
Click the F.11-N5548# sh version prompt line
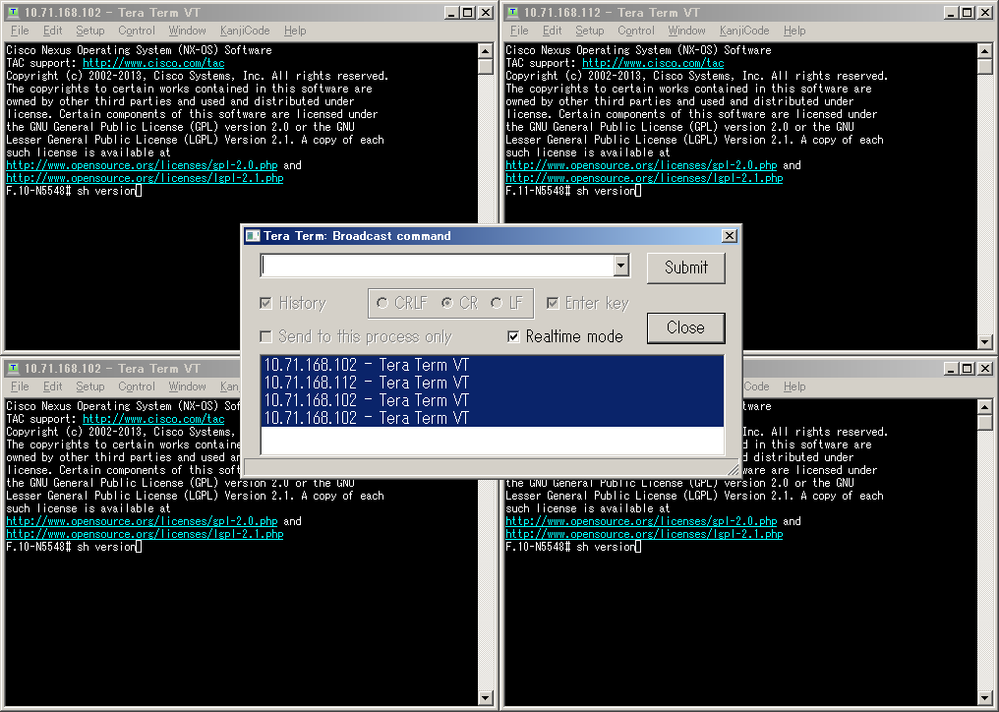click(573, 190)
